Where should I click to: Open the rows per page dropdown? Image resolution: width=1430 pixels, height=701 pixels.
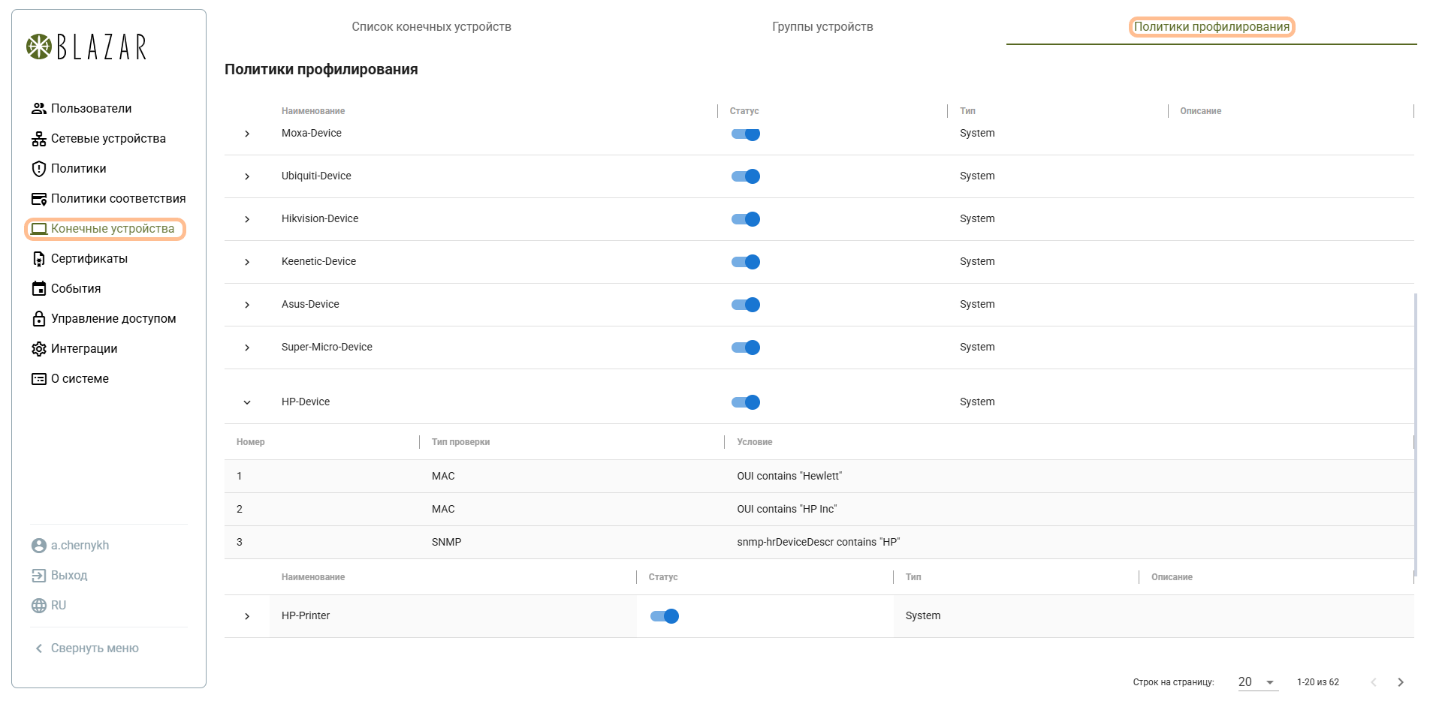pos(1257,682)
